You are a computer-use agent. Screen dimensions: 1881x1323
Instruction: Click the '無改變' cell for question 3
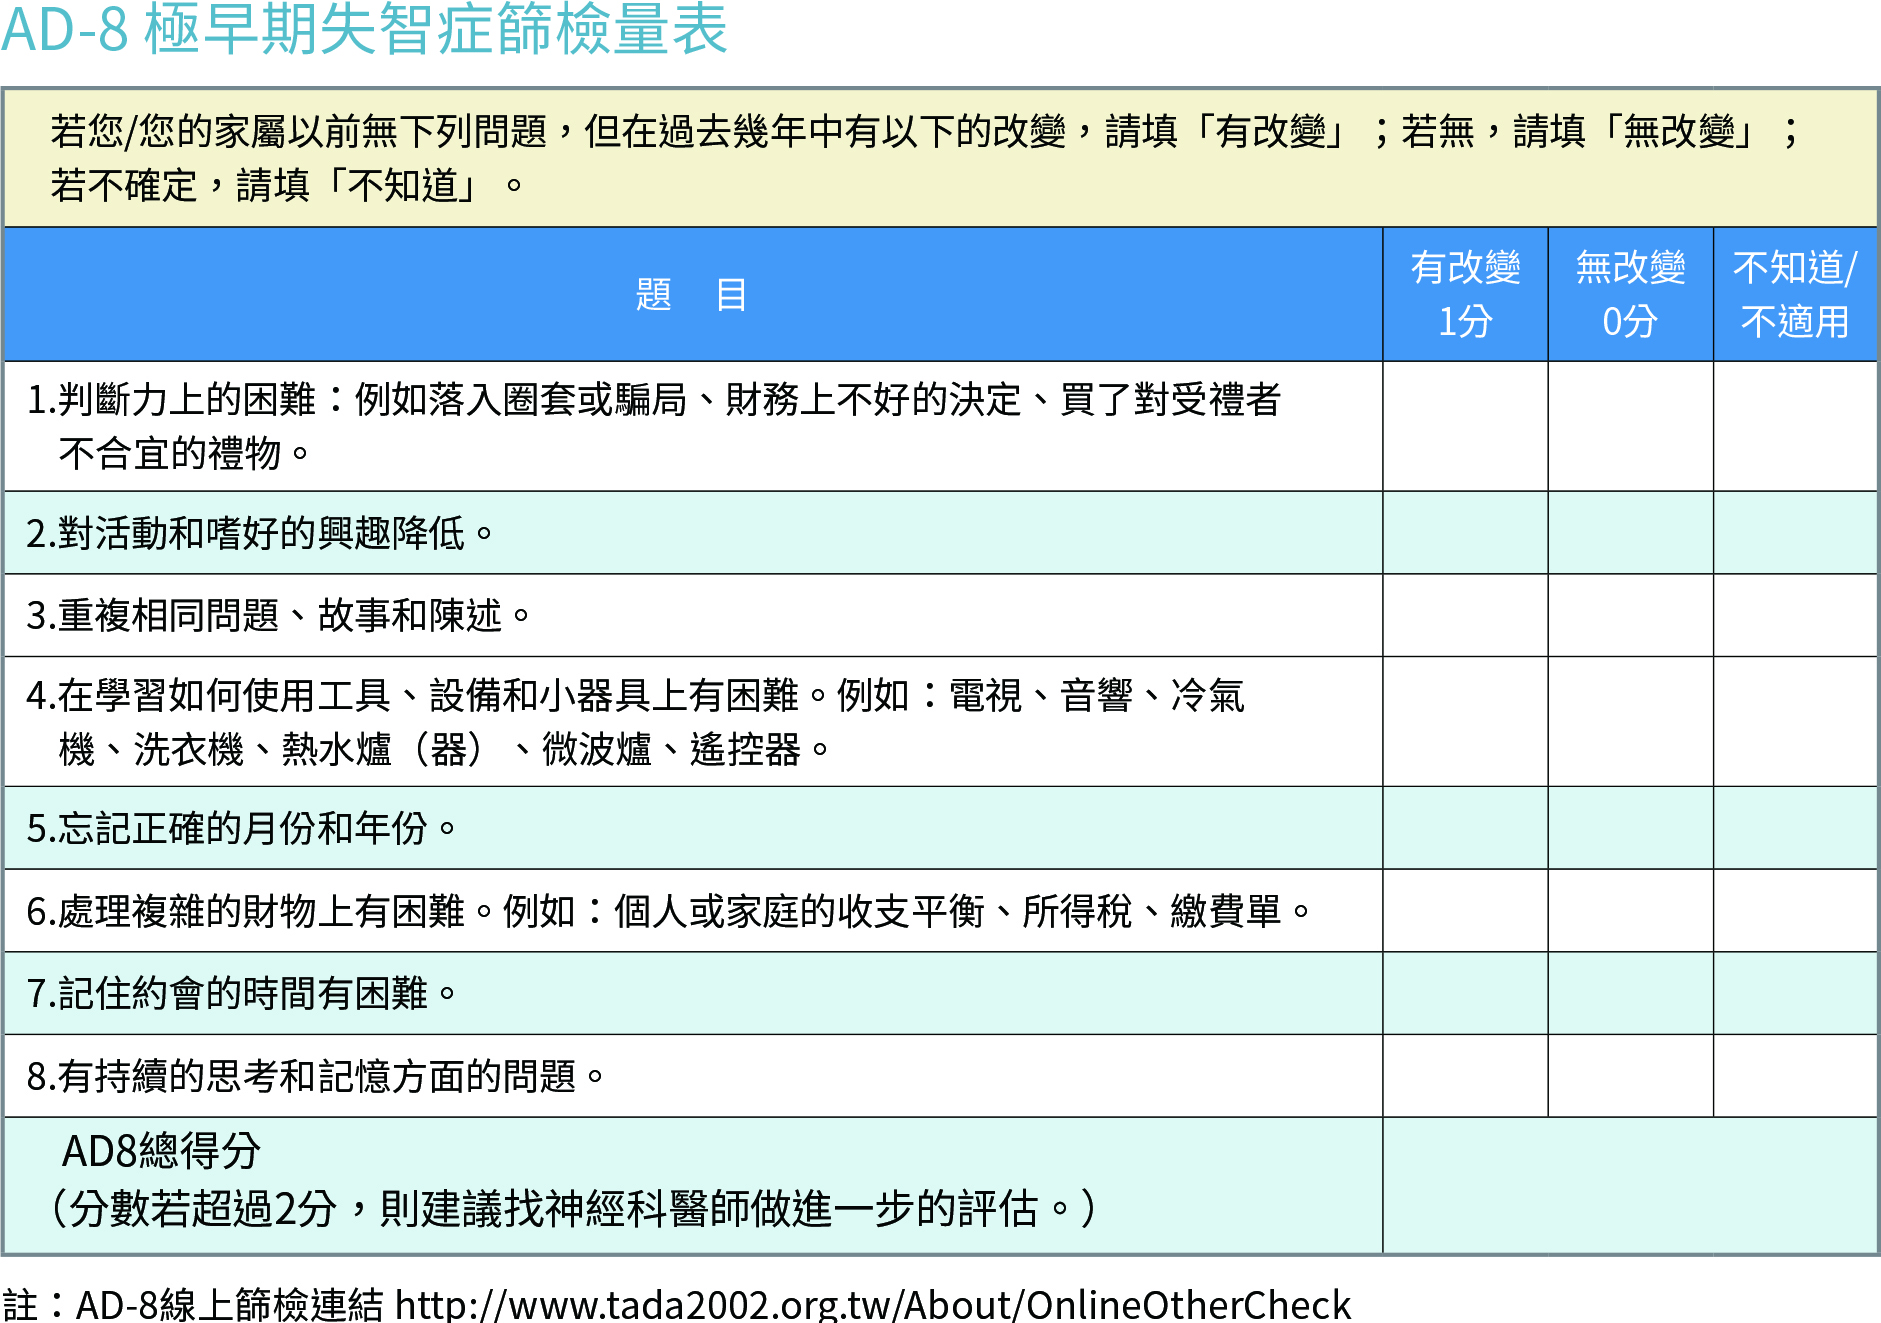(1630, 615)
